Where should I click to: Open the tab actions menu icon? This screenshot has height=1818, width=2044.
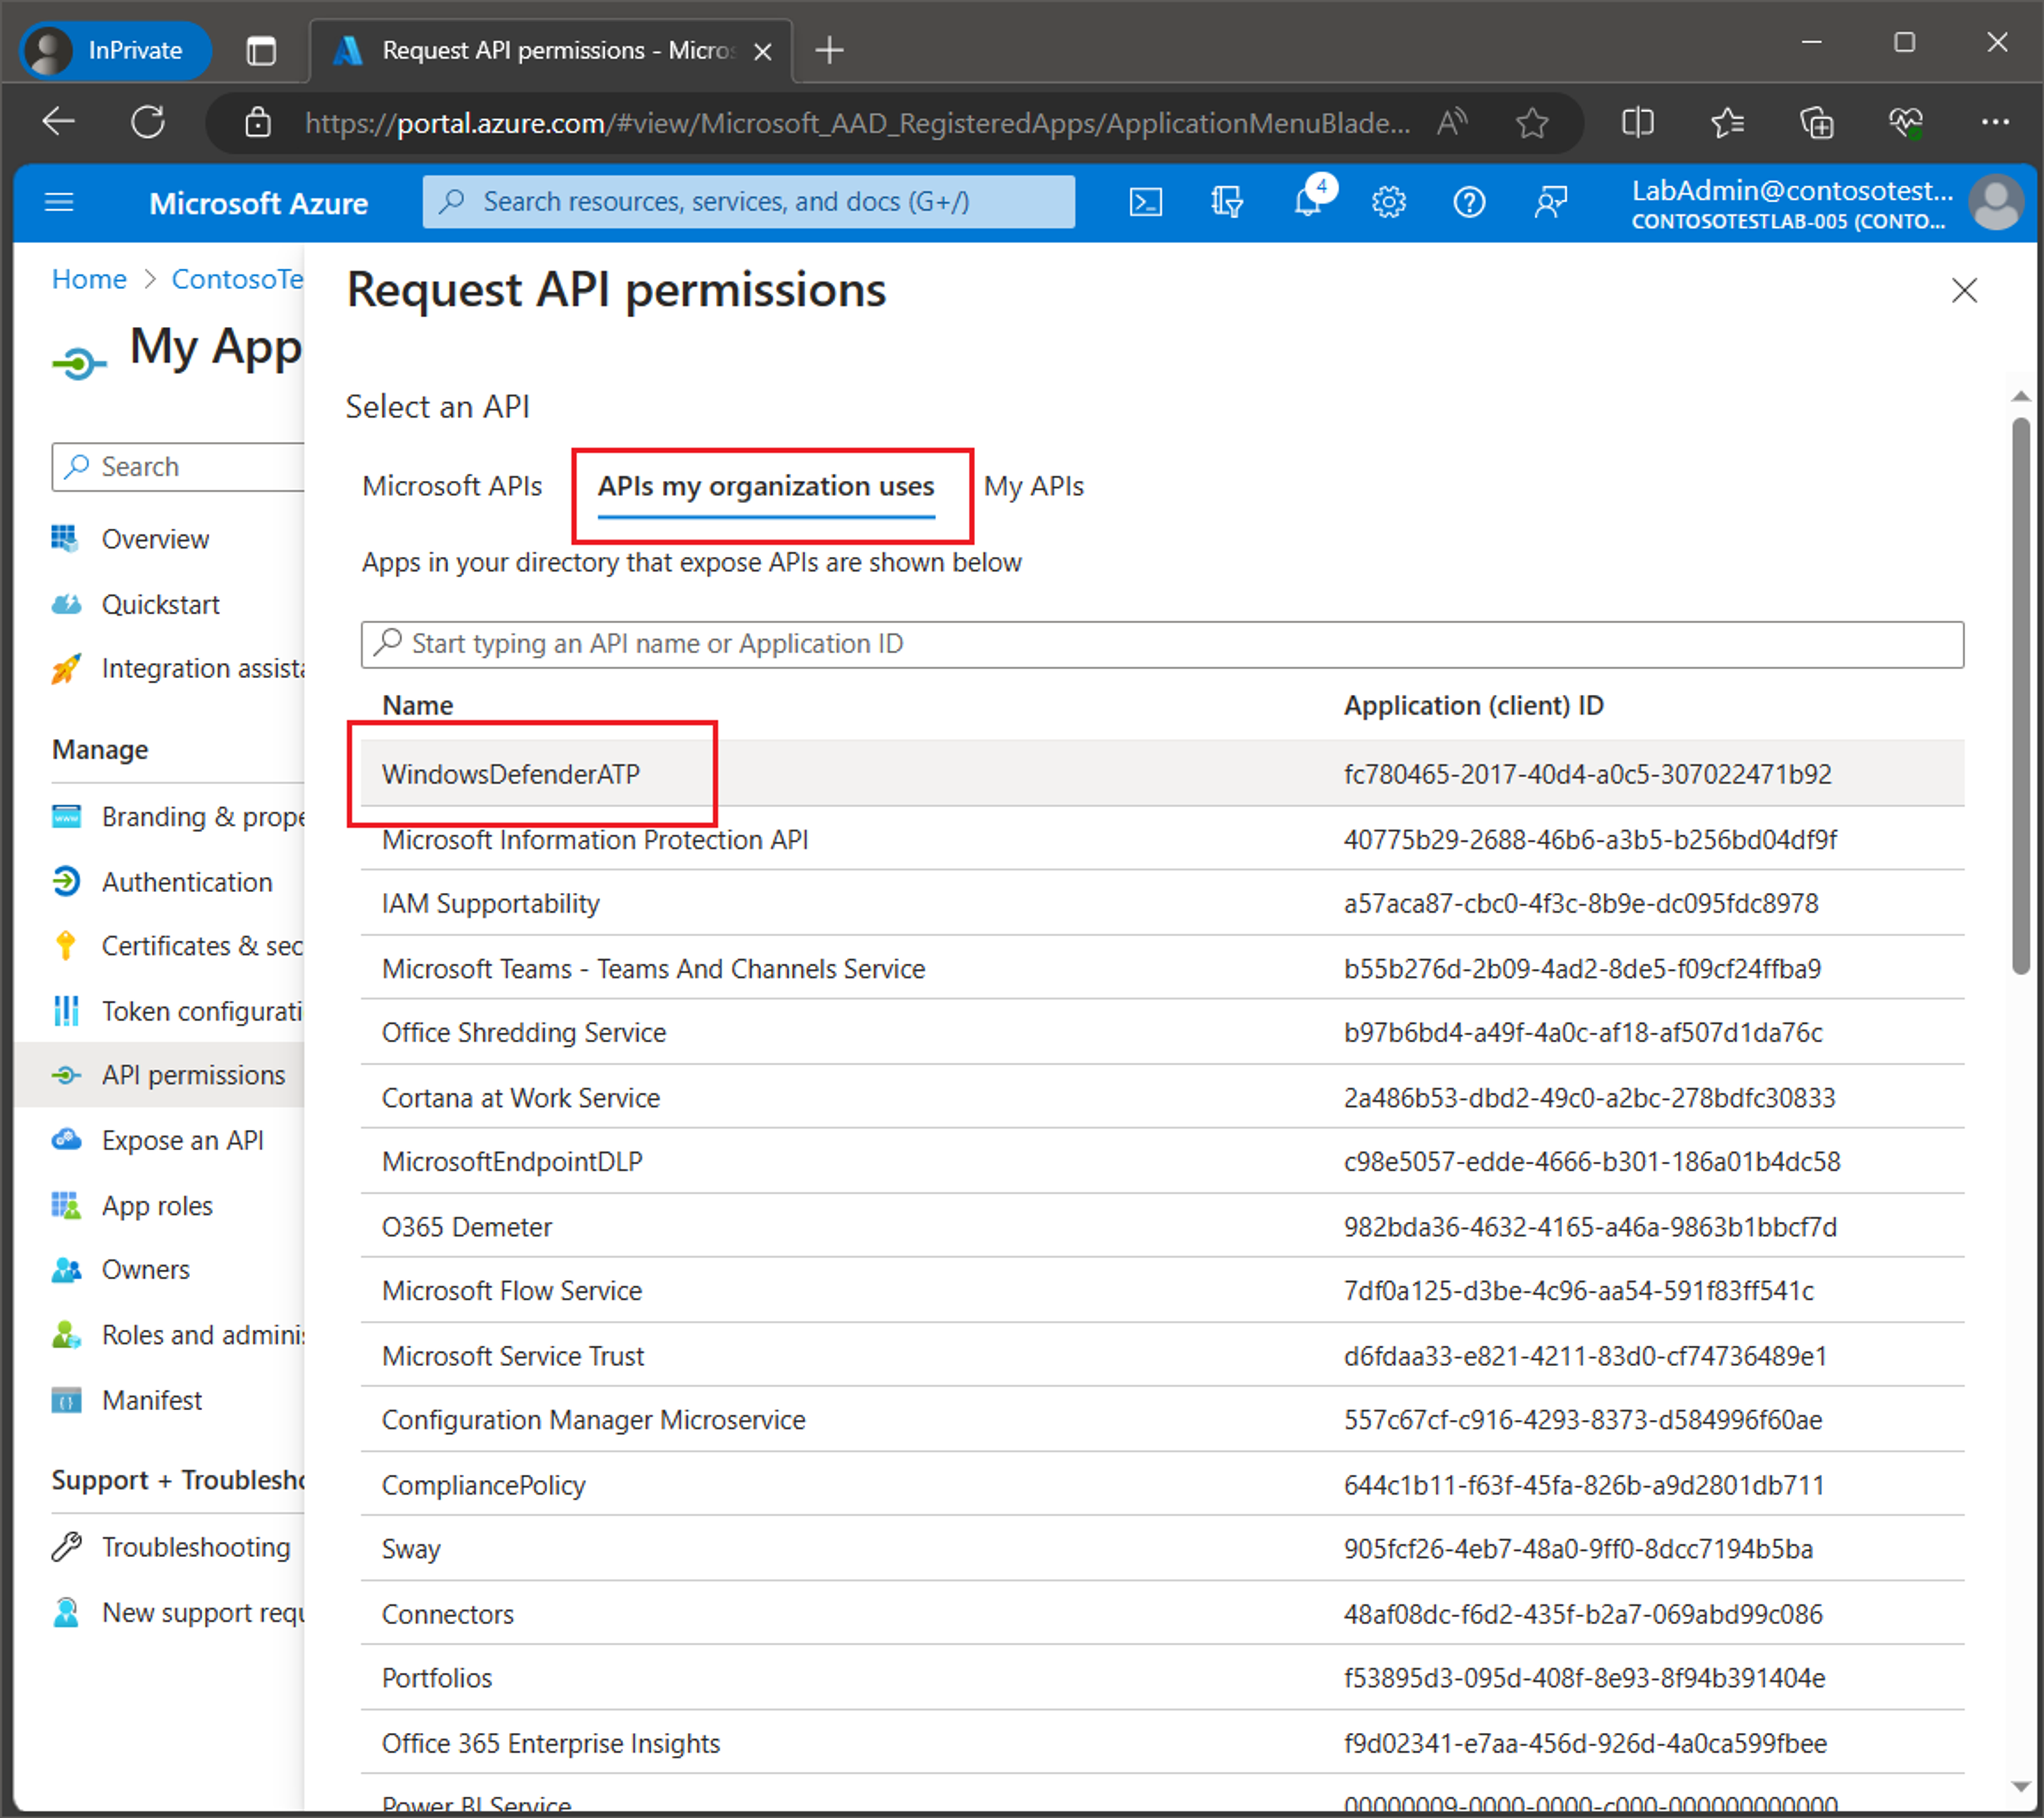tap(261, 50)
